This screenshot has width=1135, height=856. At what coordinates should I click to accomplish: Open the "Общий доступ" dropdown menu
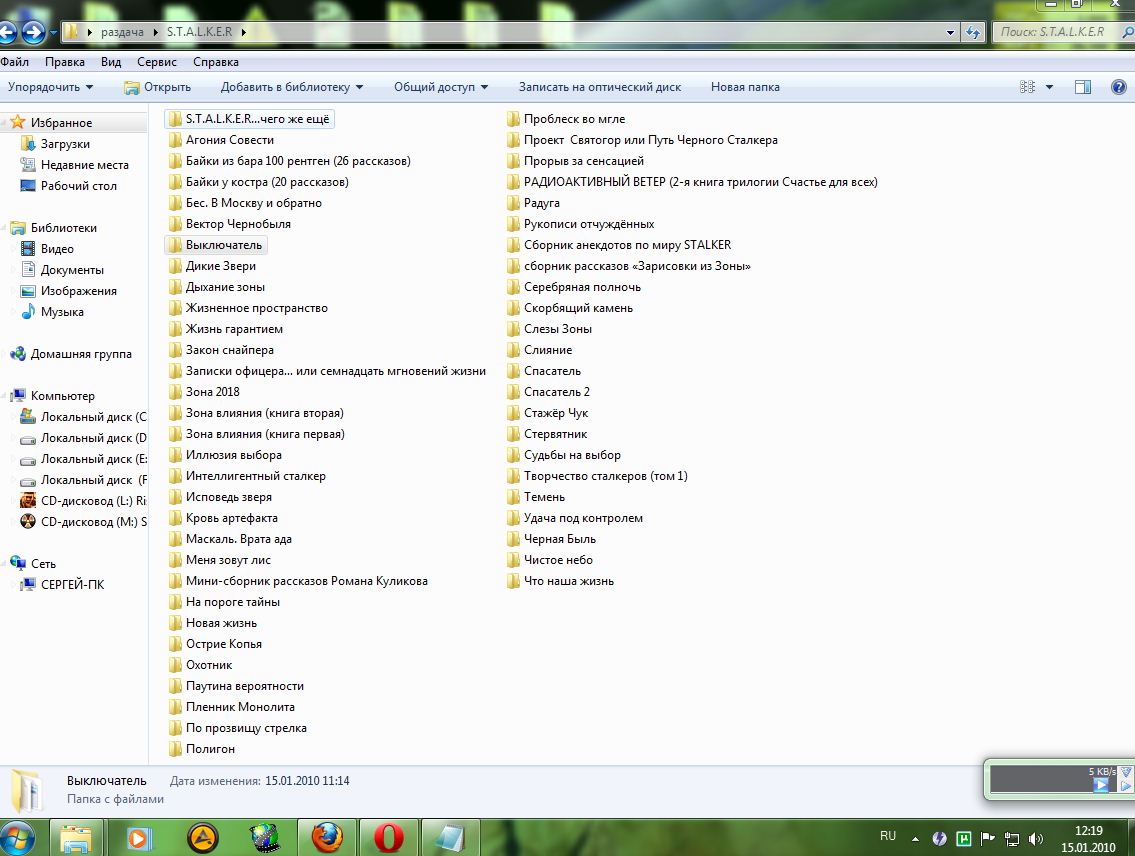(x=440, y=87)
